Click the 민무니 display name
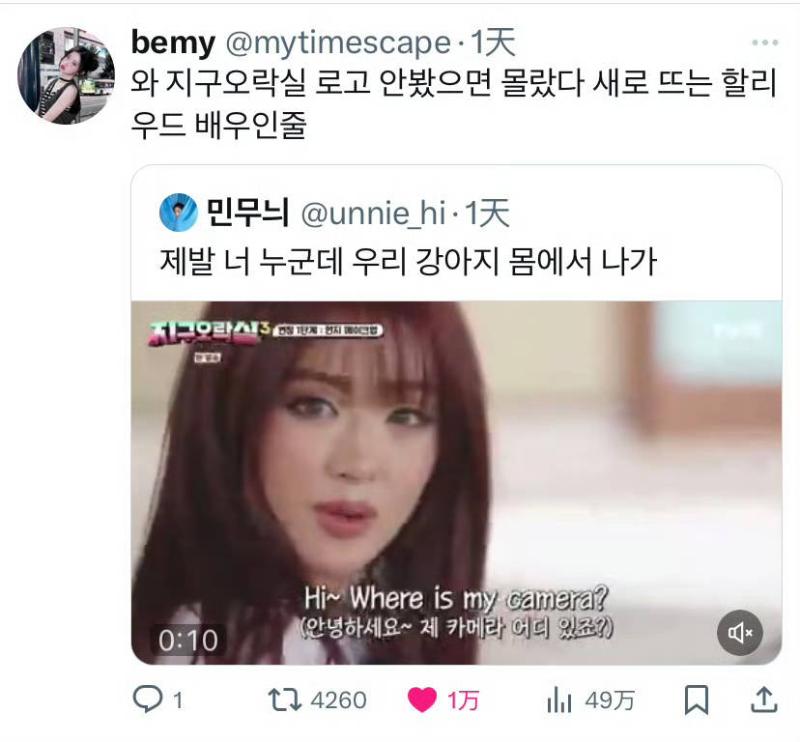This screenshot has height=742, width=800. point(247,212)
